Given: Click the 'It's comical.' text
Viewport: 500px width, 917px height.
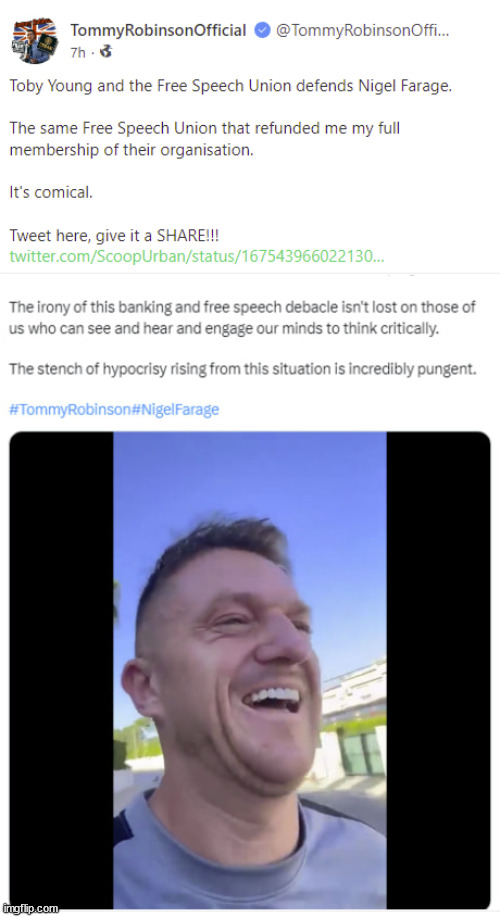Looking at the screenshot, I should pos(51,192).
